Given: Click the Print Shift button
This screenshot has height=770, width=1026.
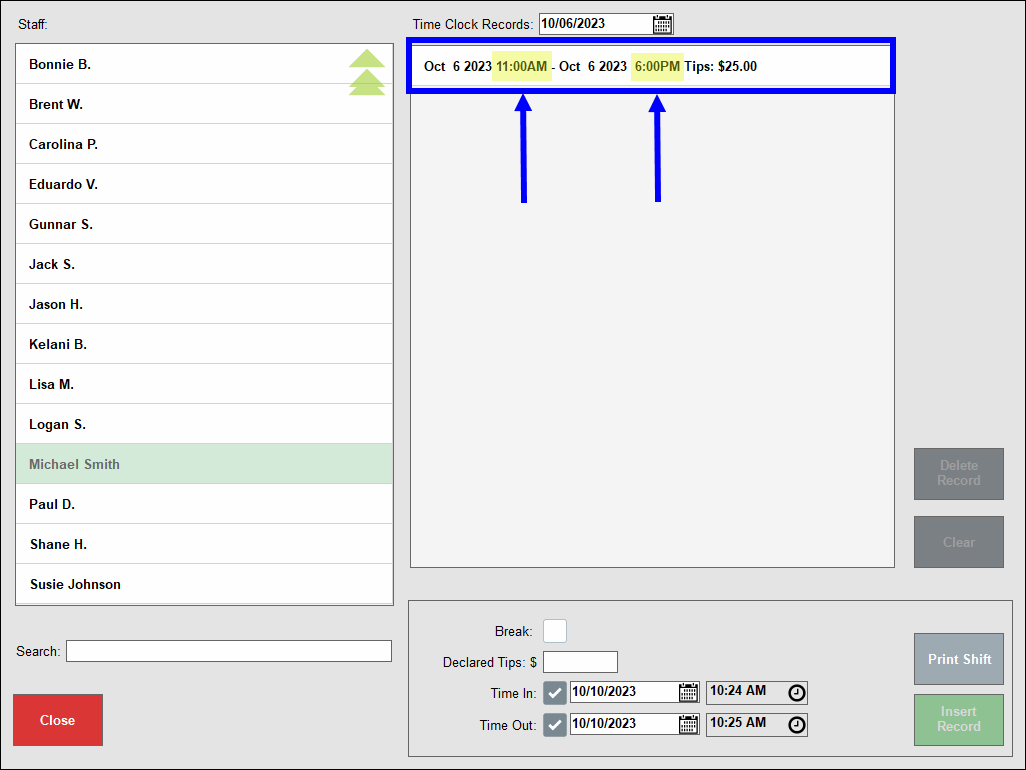Looking at the screenshot, I should [958, 658].
